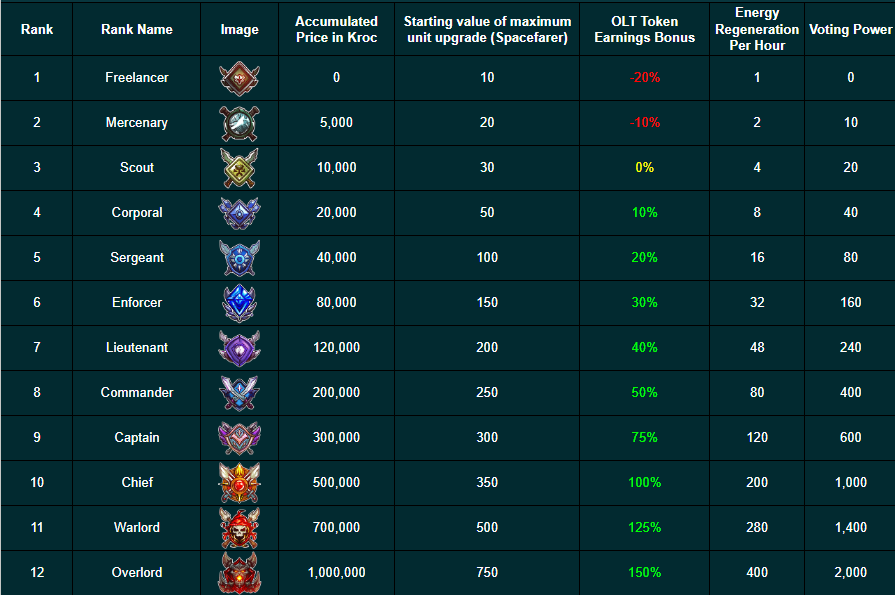Click the Mercenary rank badge icon
895x595 pixels.
pos(239,123)
